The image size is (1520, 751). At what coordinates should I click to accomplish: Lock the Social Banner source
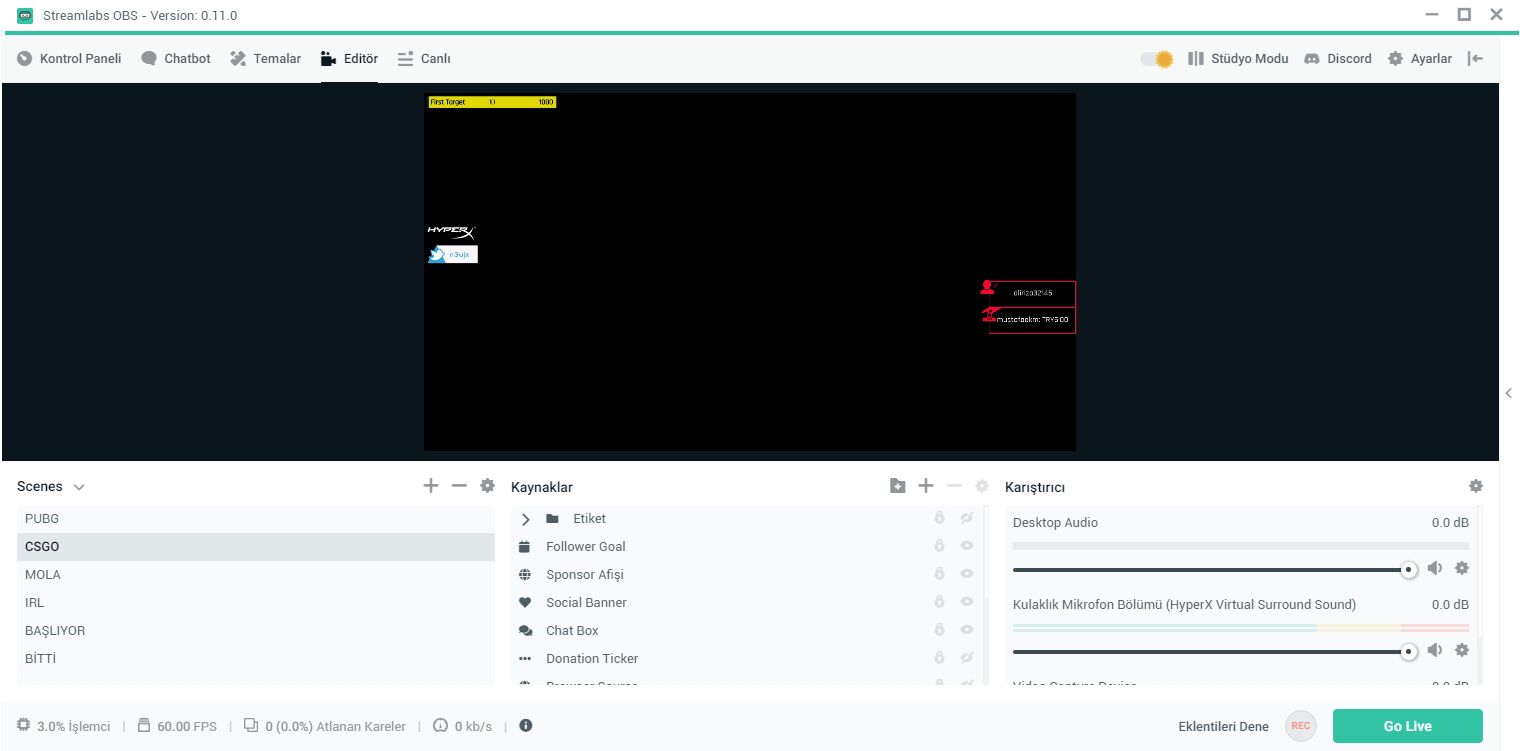tap(939, 603)
